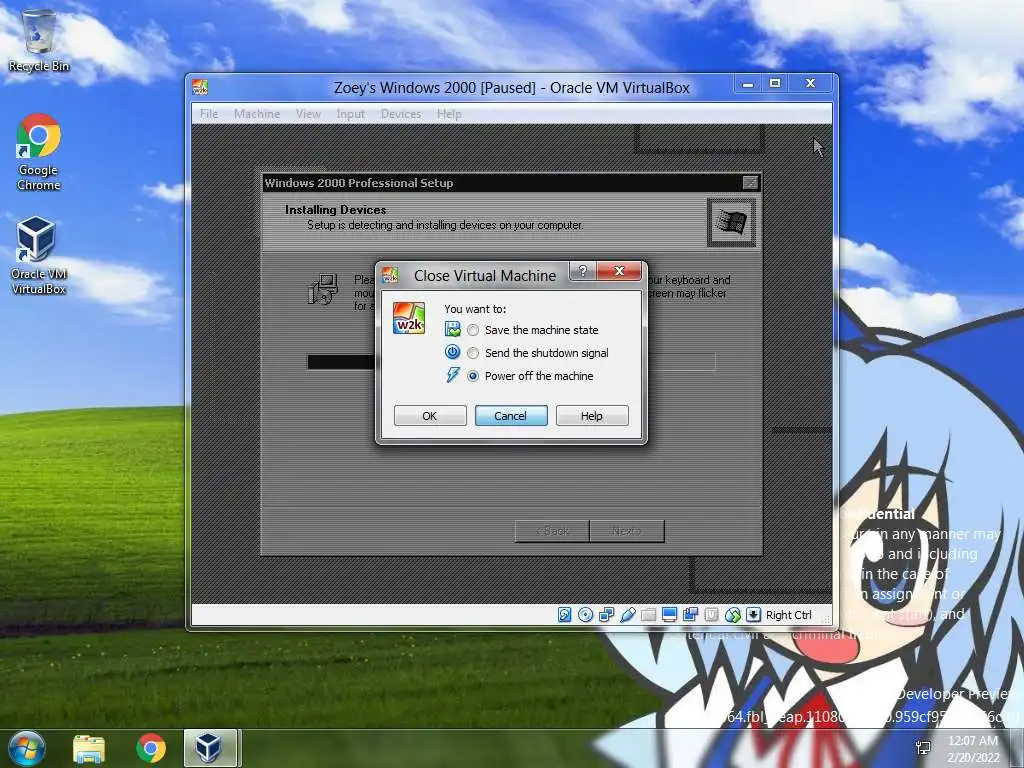Click the network tray icon
1024x768 pixels.
tap(923, 748)
